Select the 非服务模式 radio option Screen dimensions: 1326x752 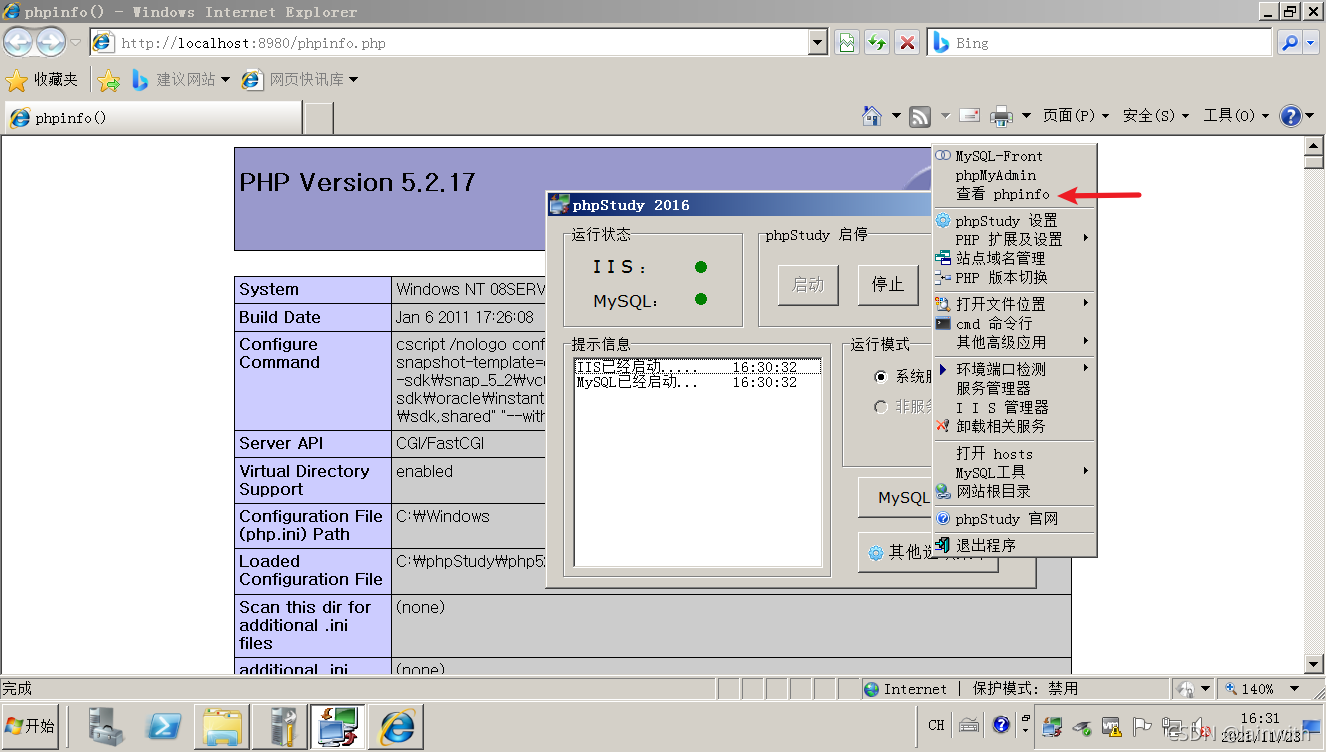tap(881, 407)
